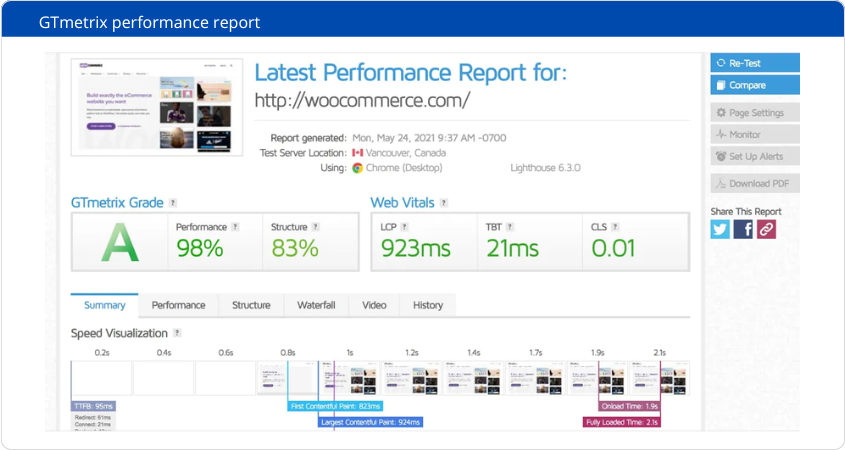Click the 923ms LCP value
Screen dimensions: 845x450
click(x=415, y=248)
